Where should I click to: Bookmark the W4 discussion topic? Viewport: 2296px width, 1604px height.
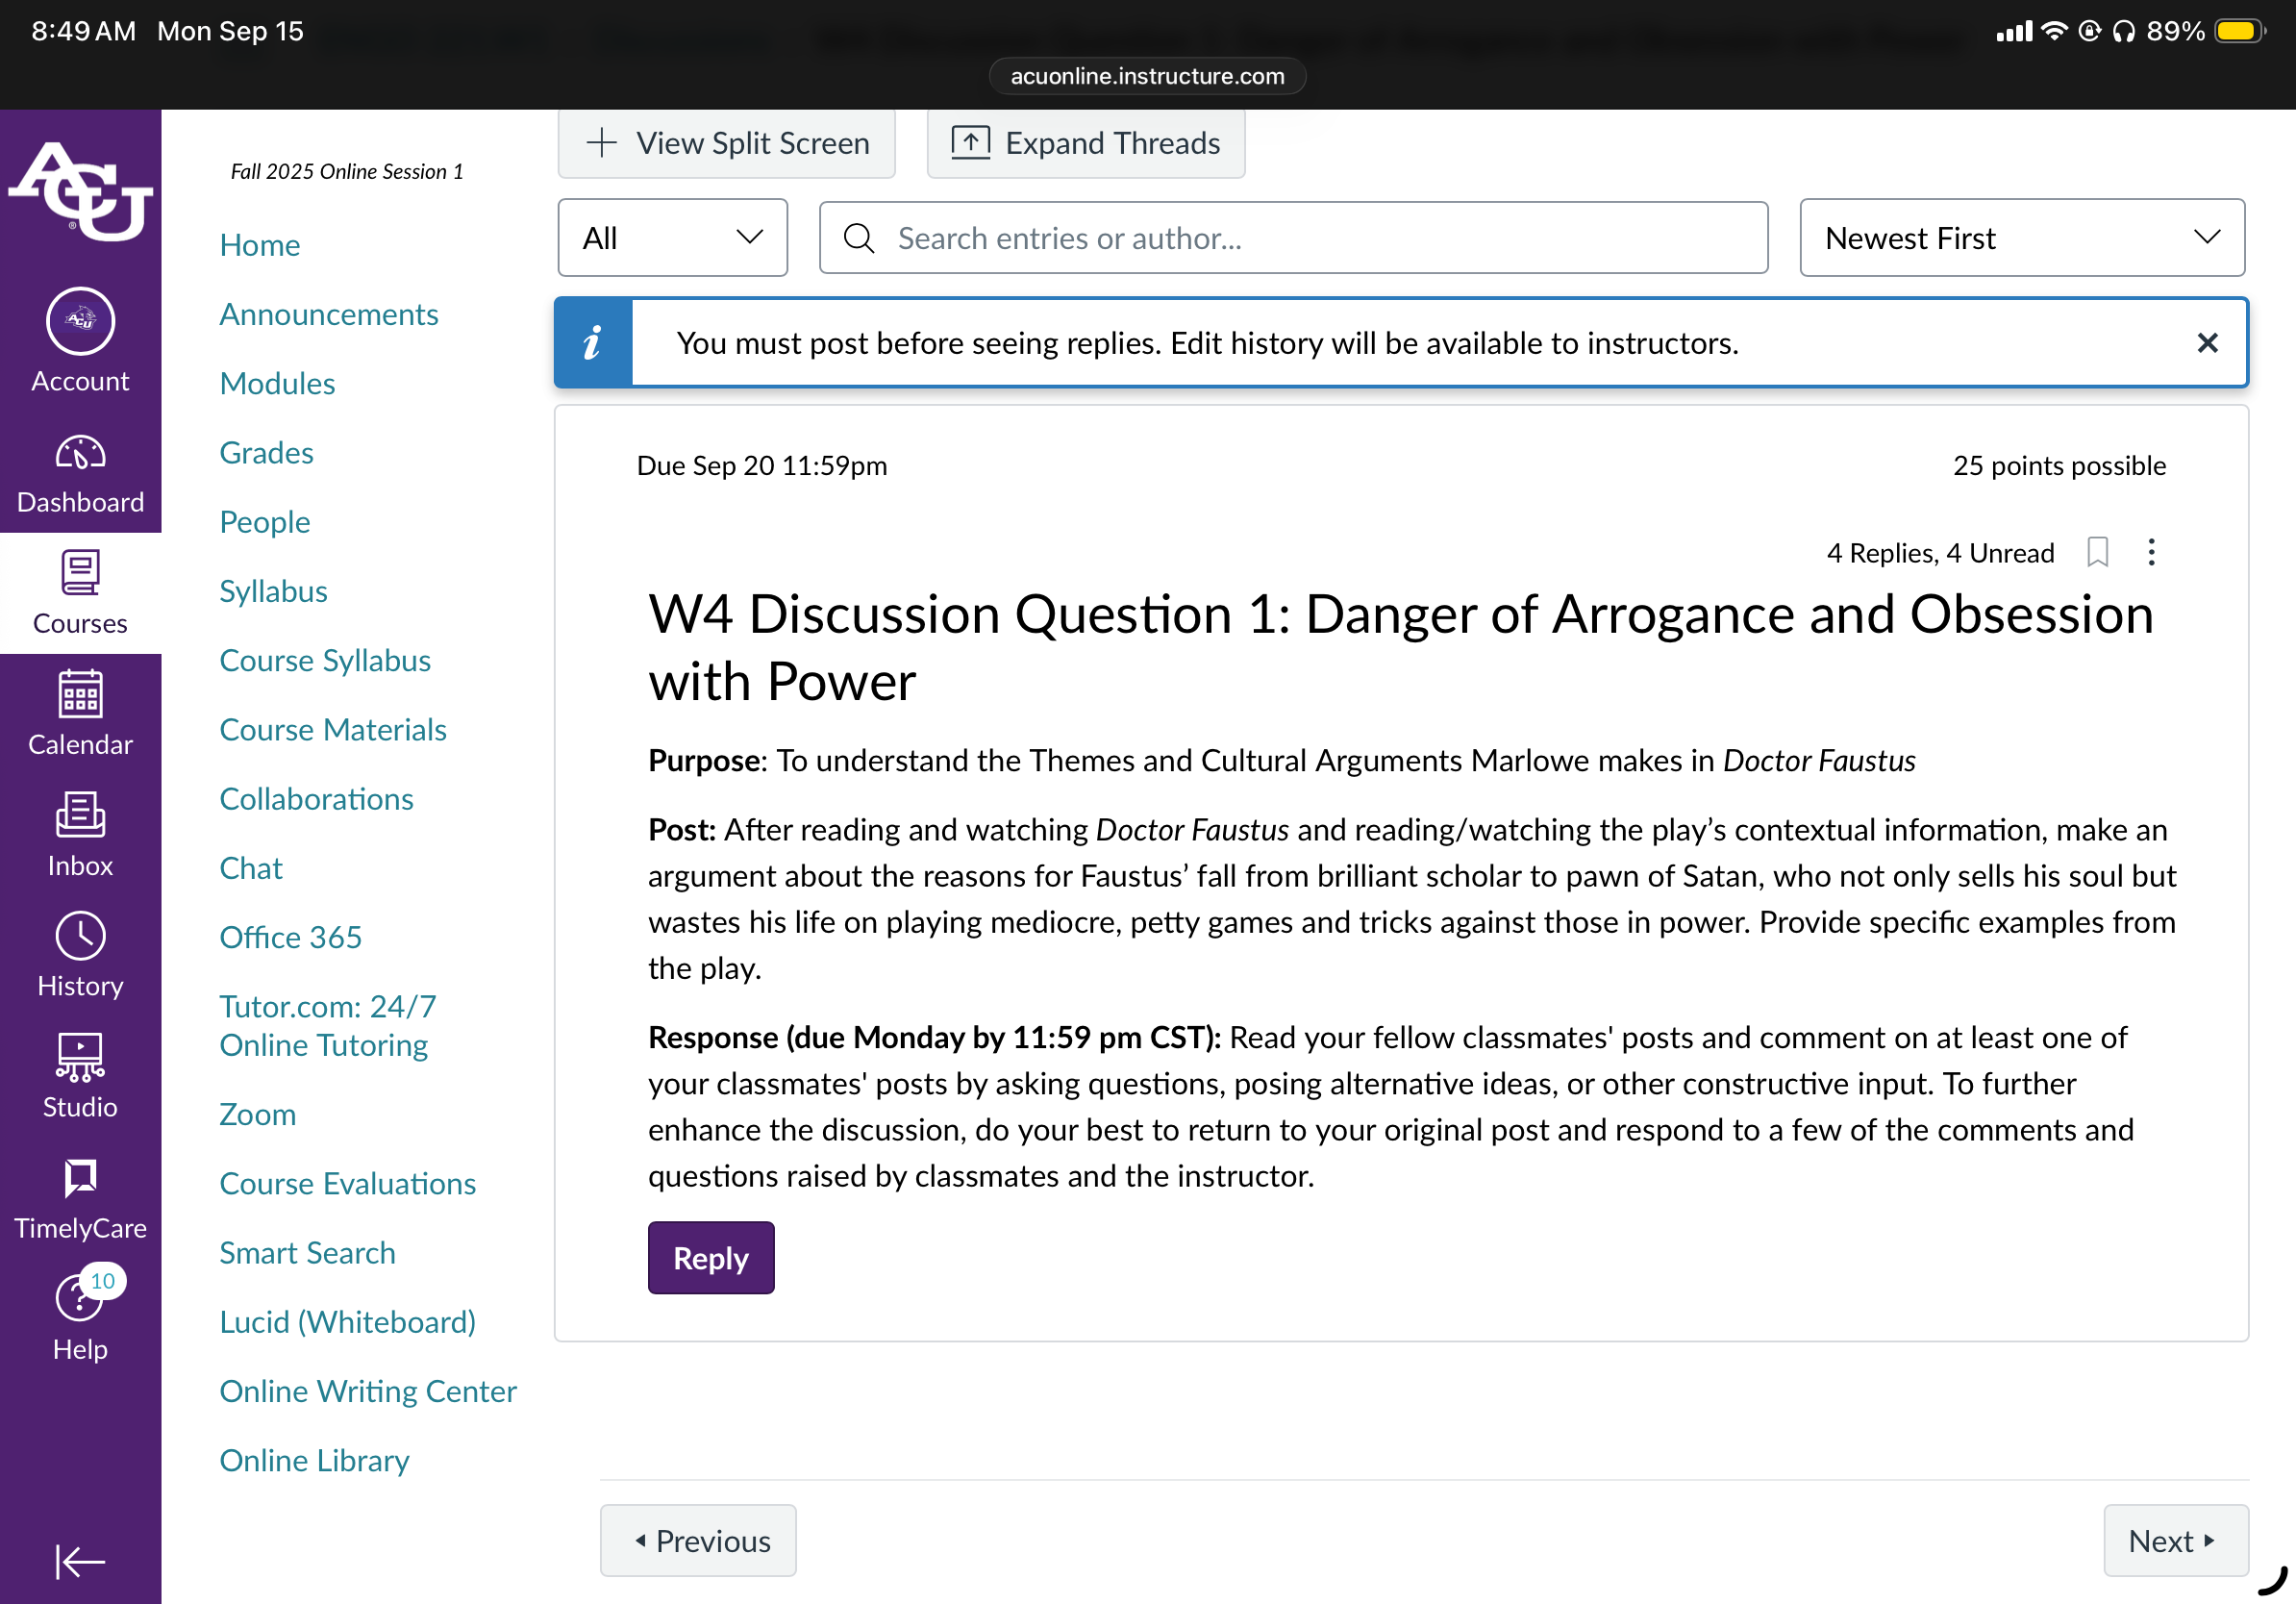pyautogui.click(x=2097, y=552)
